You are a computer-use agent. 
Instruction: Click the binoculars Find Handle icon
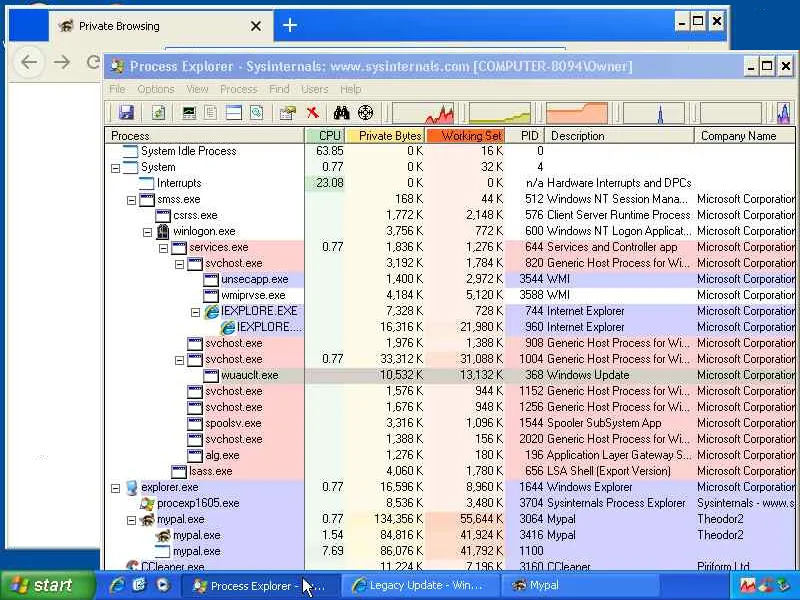click(x=341, y=112)
